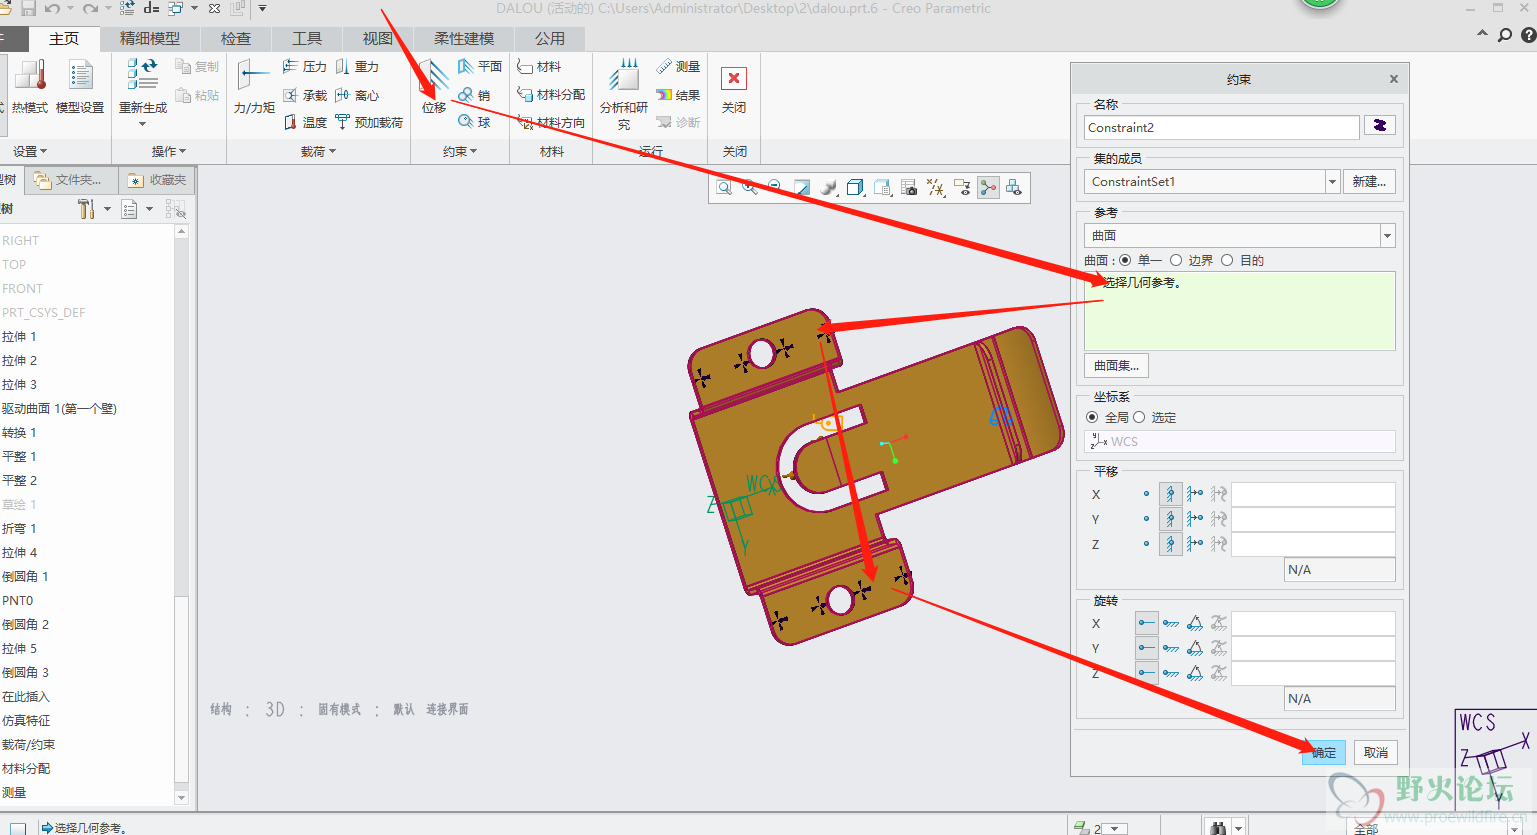Open the Results (结果) viewer
The height and width of the screenshot is (835, 1537).
tap(678, 95)
